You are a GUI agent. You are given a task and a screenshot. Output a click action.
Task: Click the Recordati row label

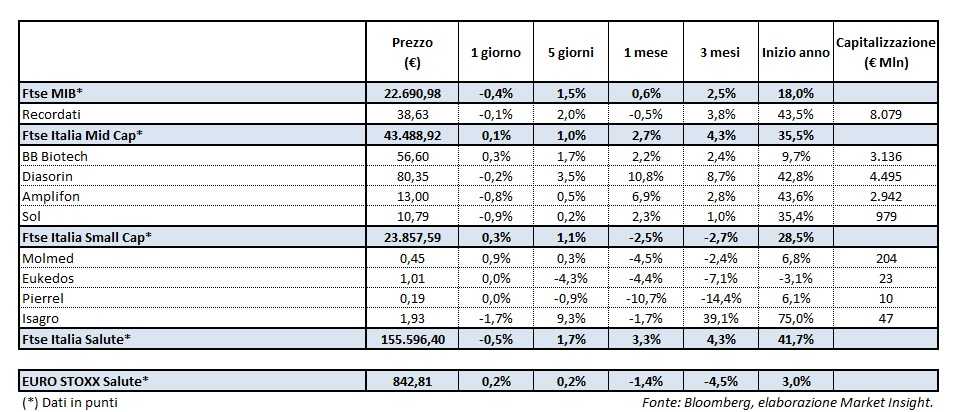tap(51, 114)
